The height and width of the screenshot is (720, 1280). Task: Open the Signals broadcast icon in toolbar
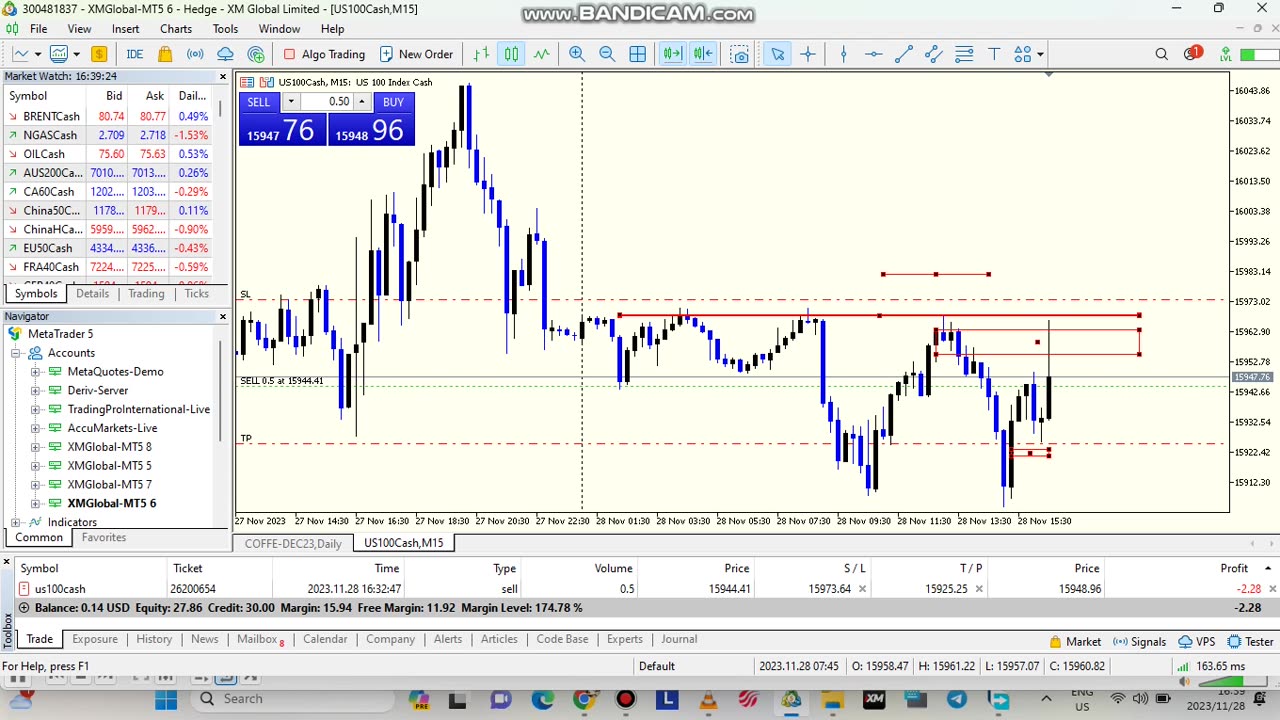coord(195,54)
